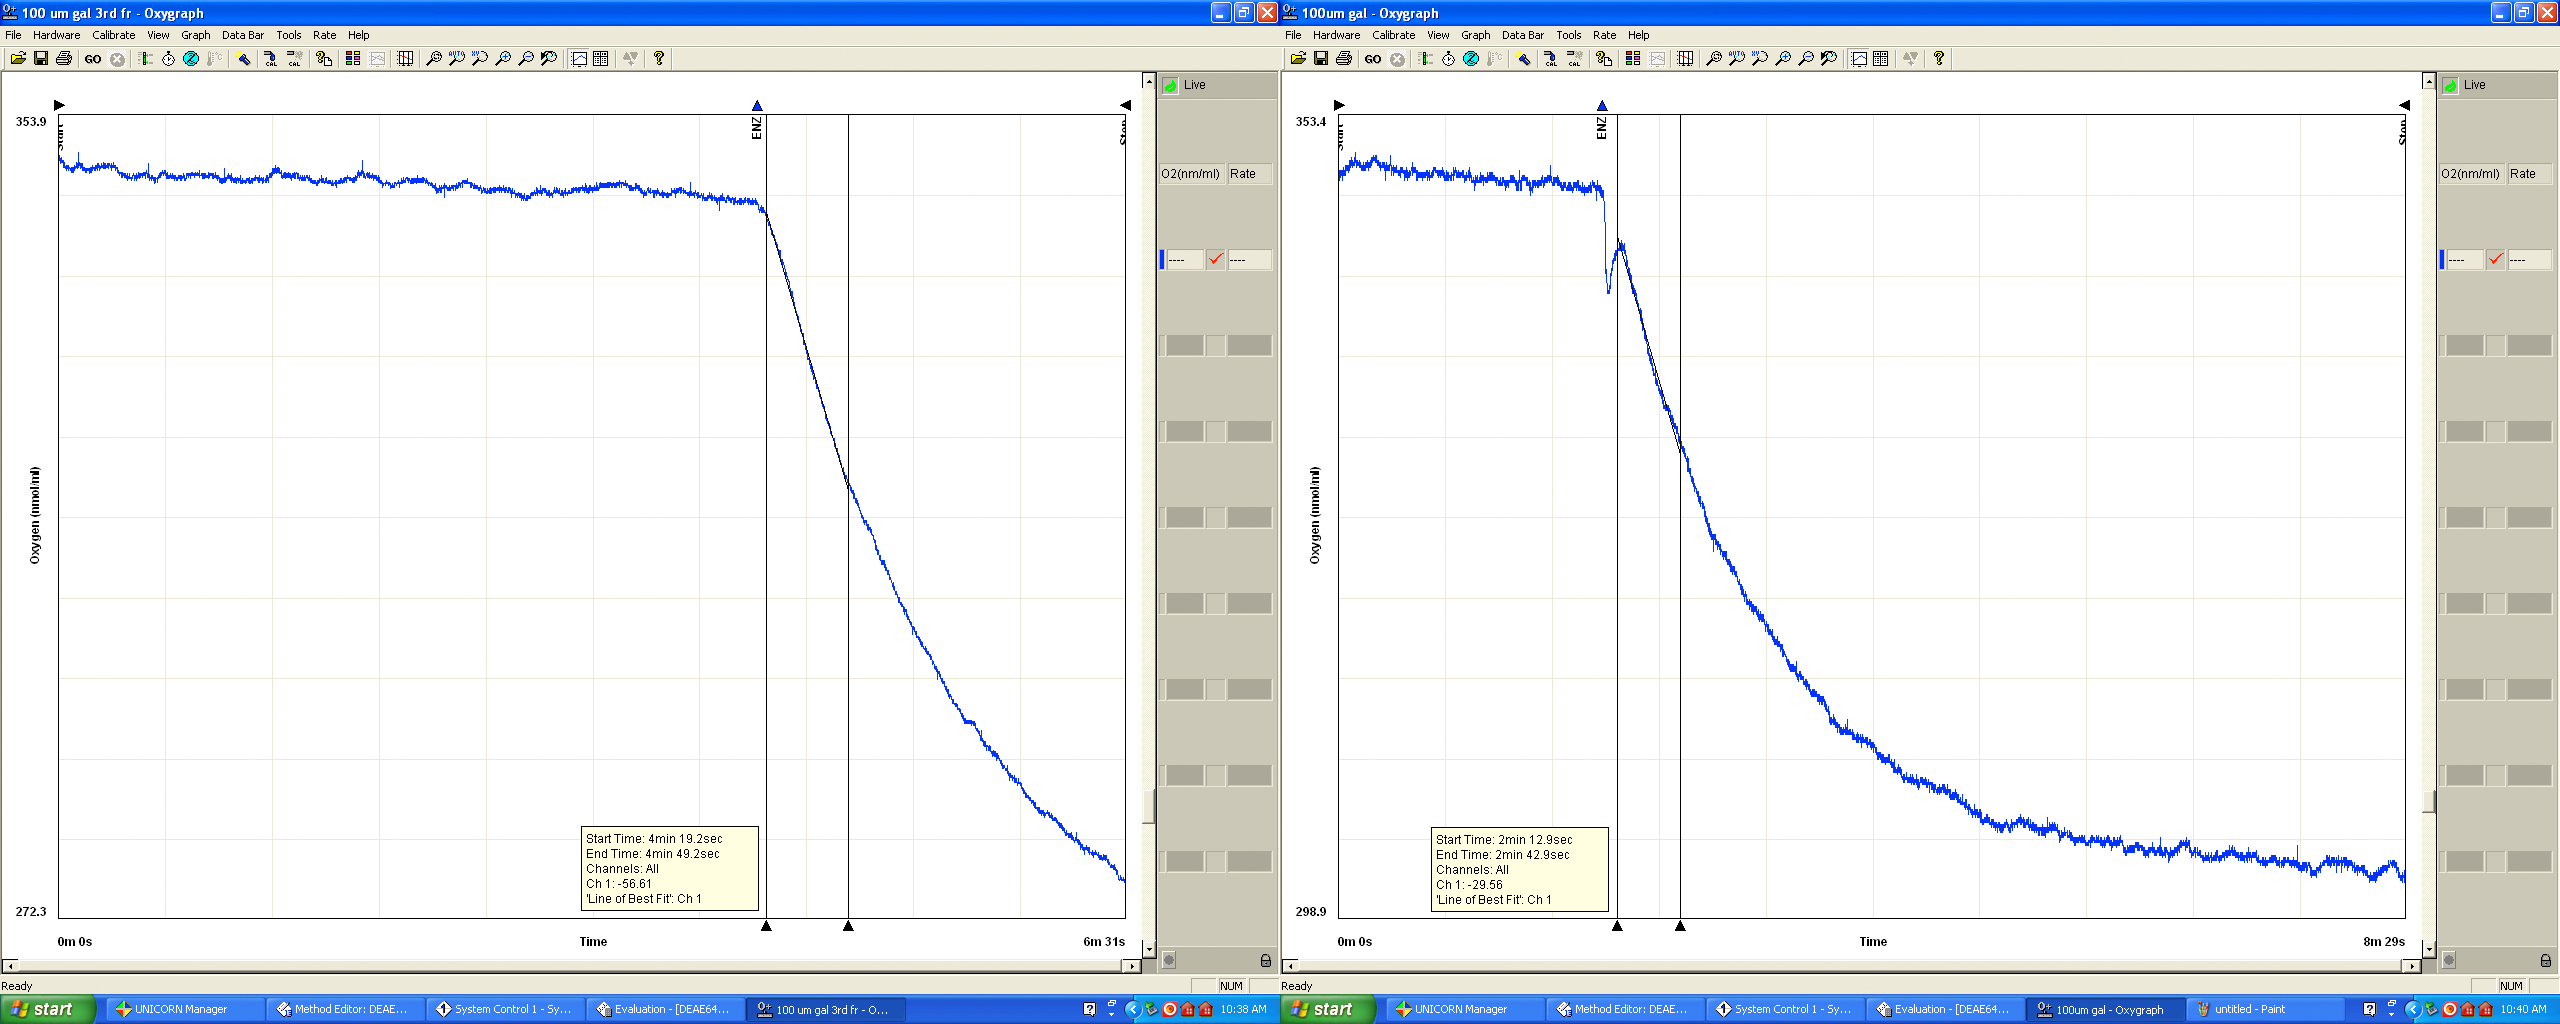Open file icon in '100 um gal 3rd fr' toolbar
Screen dimensions: 2560x1024
(x=18, y=59)
